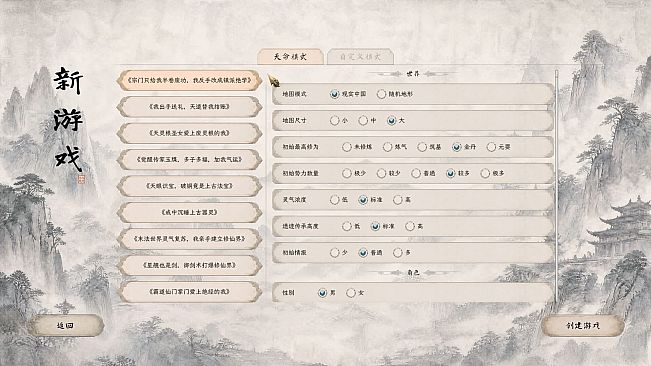651x366 pixels.
Task: Choose 中 for 地图尺寸
Action: pyautogui.click(x=363, y=120)
